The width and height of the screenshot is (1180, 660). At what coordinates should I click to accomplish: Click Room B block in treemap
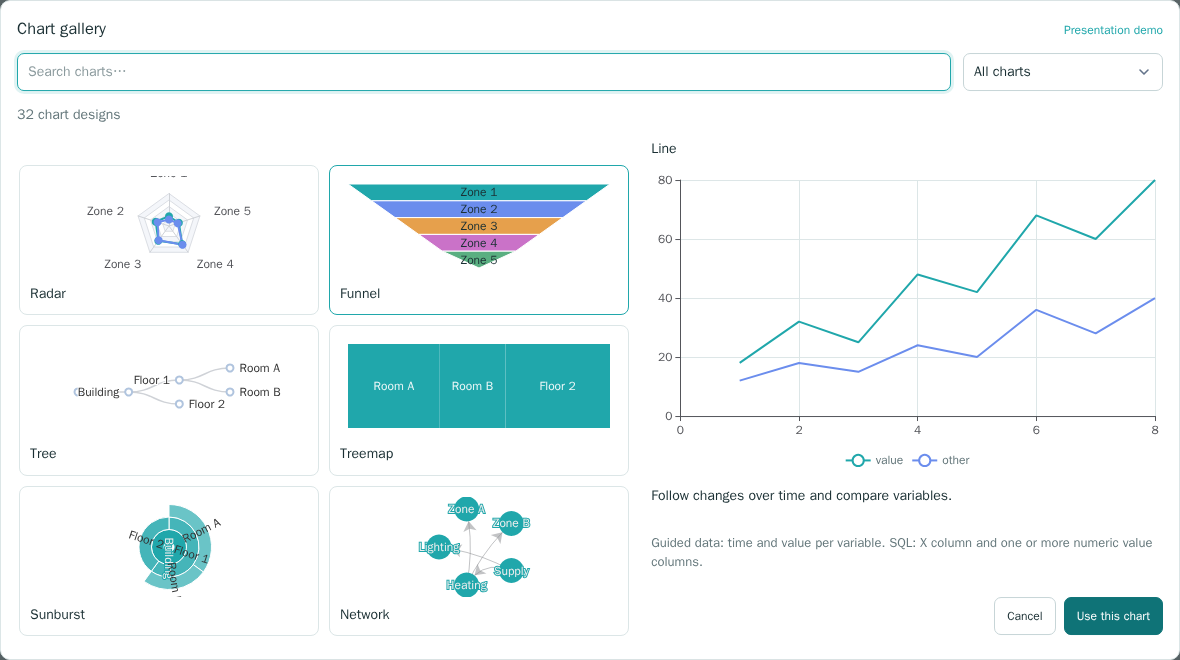click(473, 386)
